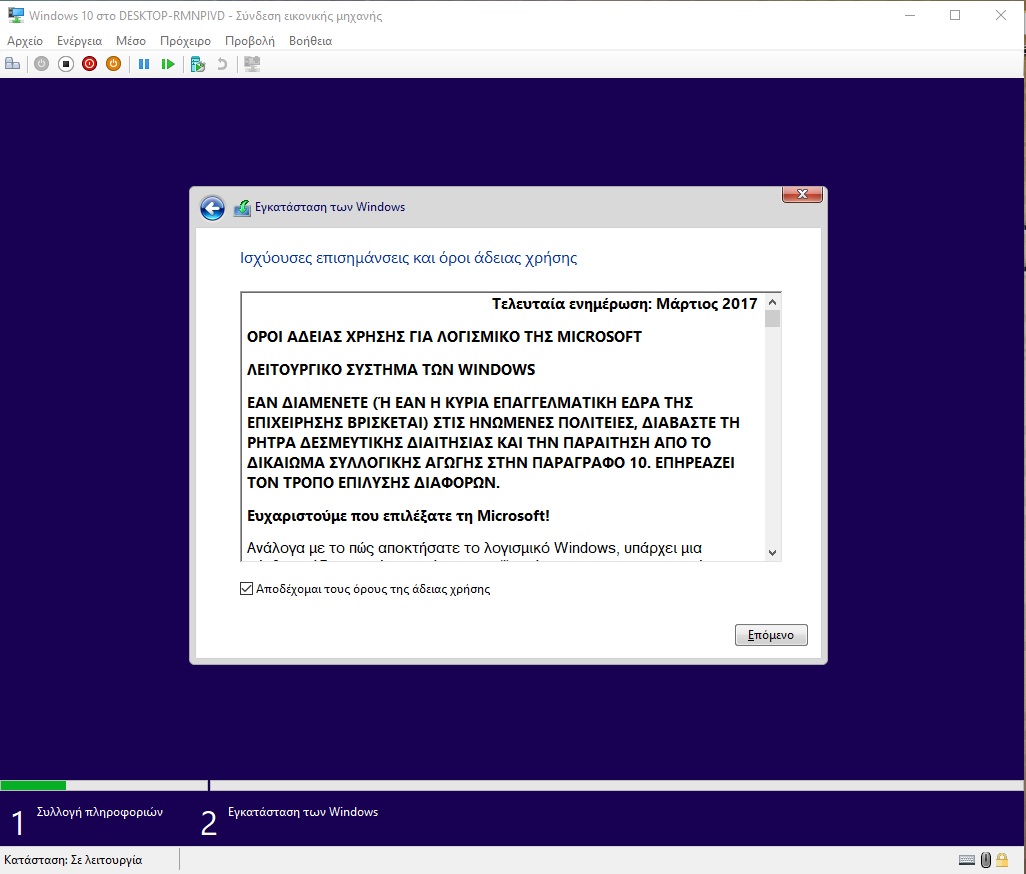
Task: Click the green installation progress bar
Action: pos(33,785)
